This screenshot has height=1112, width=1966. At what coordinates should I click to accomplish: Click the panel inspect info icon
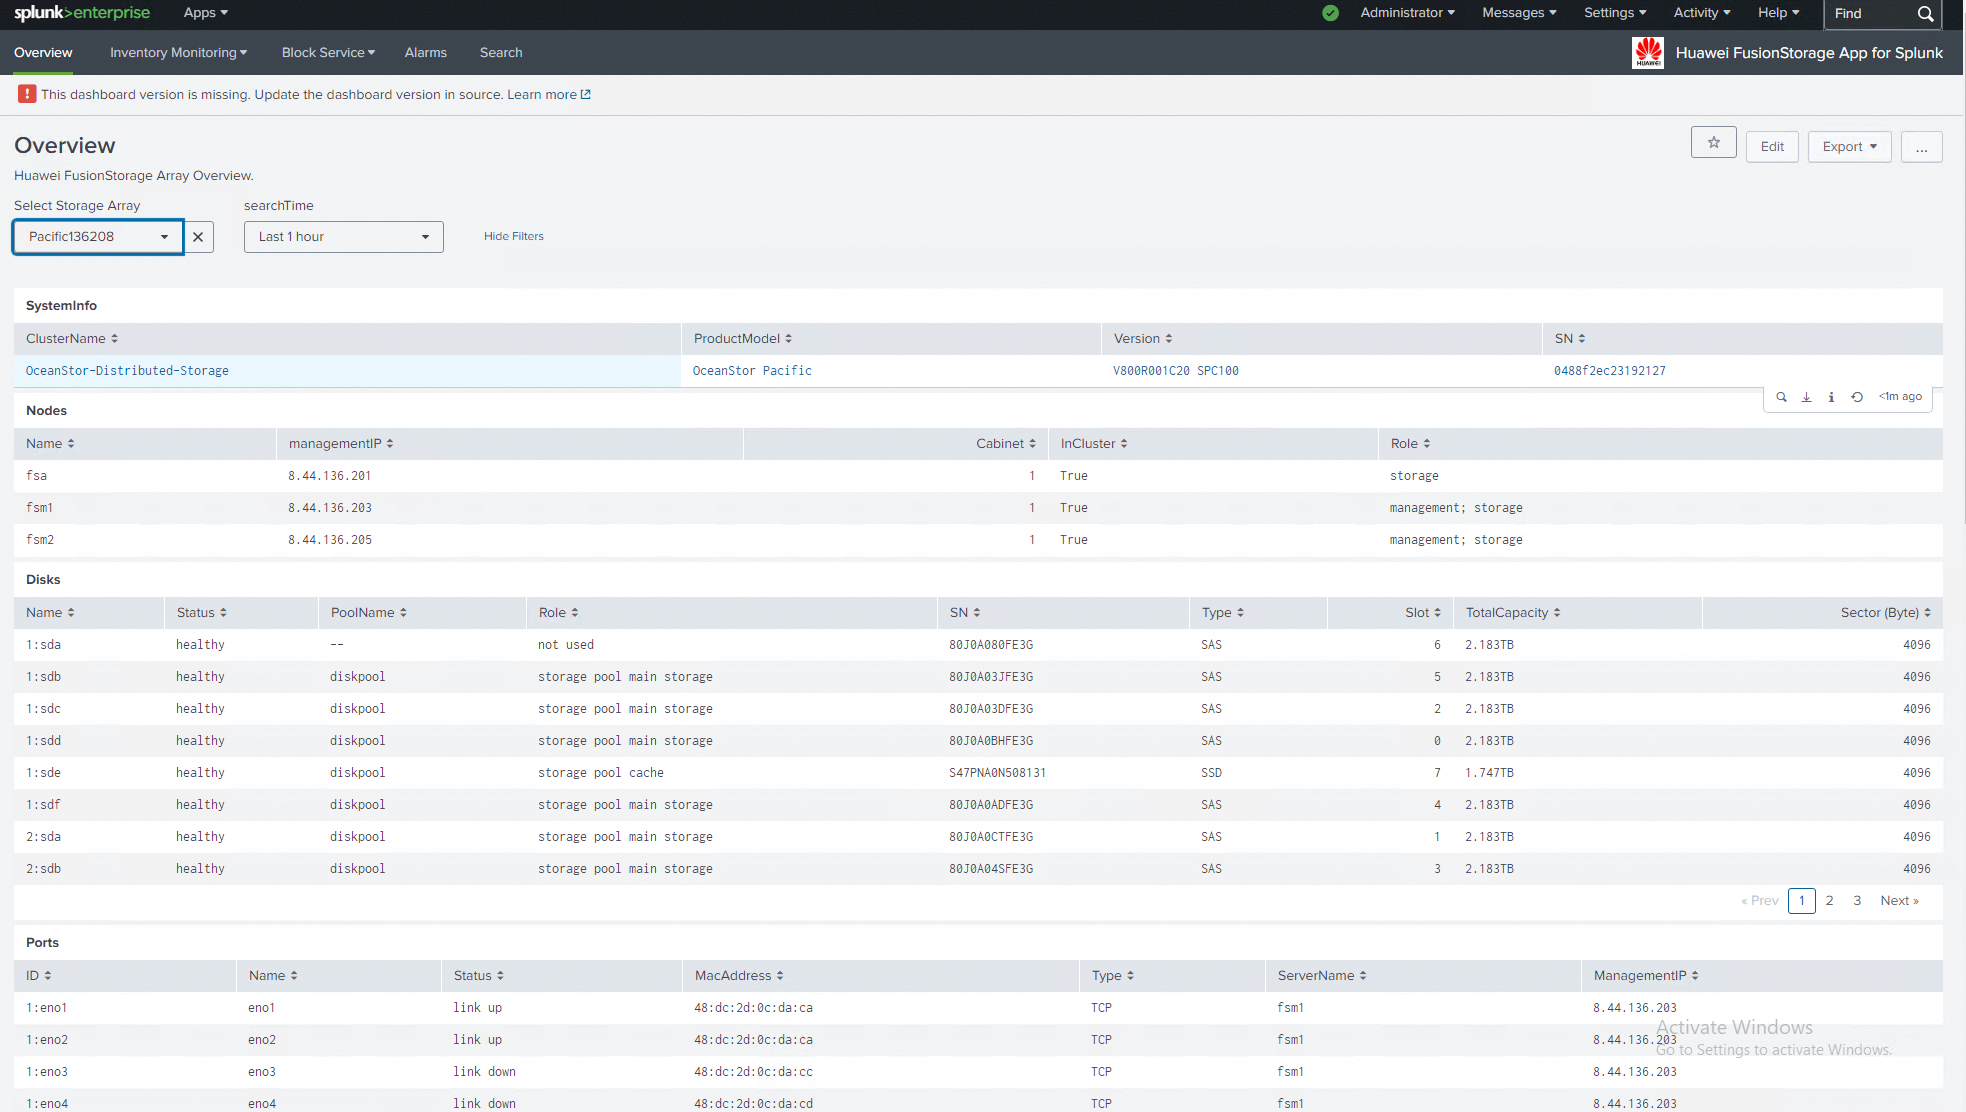[1831, 397]
